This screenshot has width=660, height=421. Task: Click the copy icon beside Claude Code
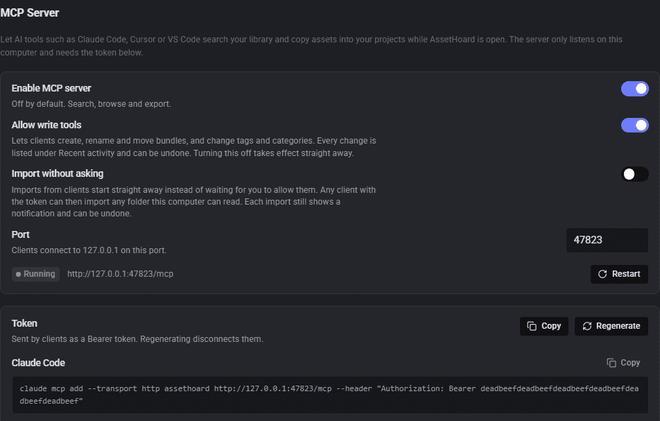point(611,363)
